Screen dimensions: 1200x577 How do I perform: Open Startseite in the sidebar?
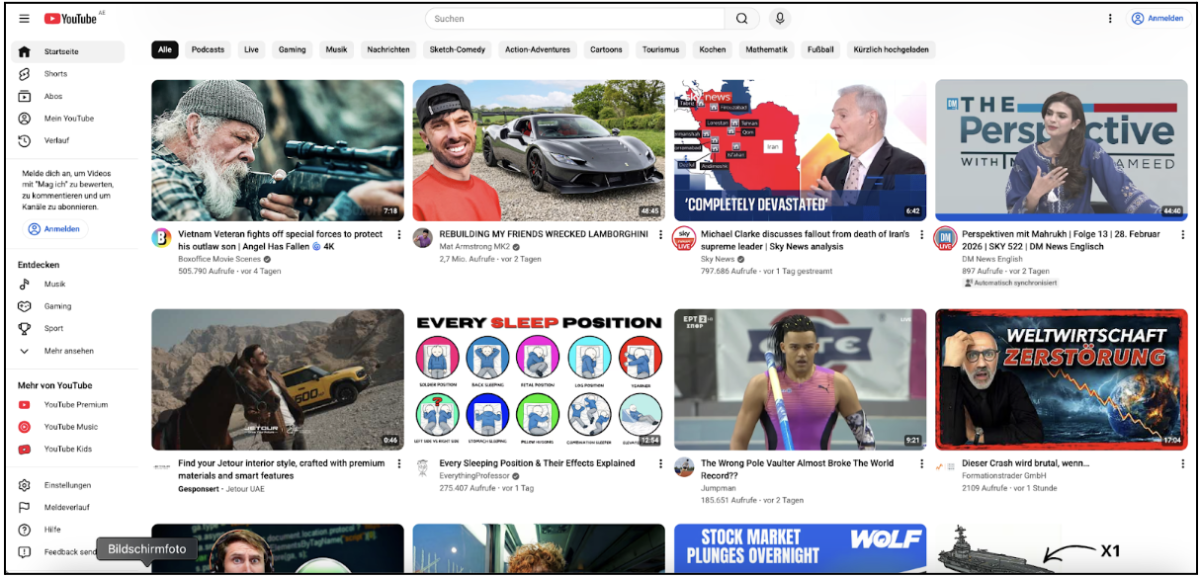point(68,52)
